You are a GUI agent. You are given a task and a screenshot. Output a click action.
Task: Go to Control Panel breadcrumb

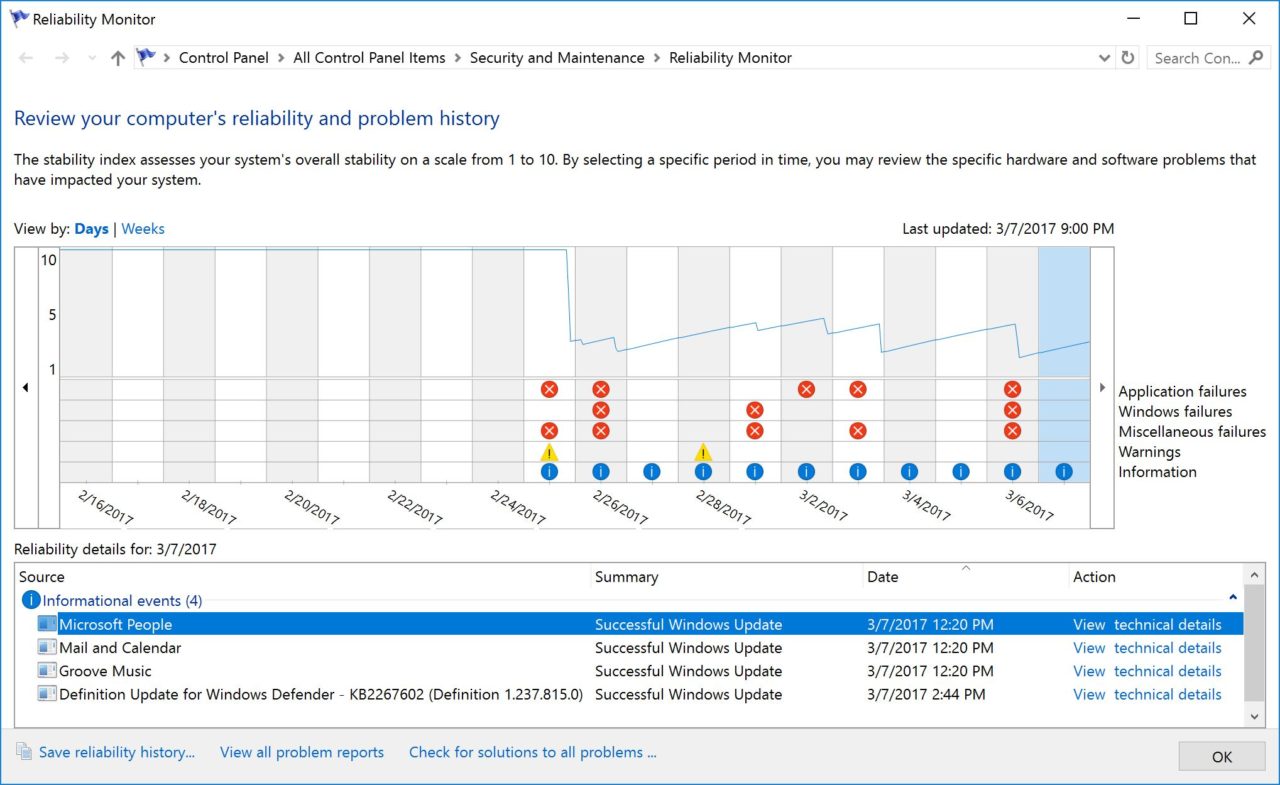point(224,58)
